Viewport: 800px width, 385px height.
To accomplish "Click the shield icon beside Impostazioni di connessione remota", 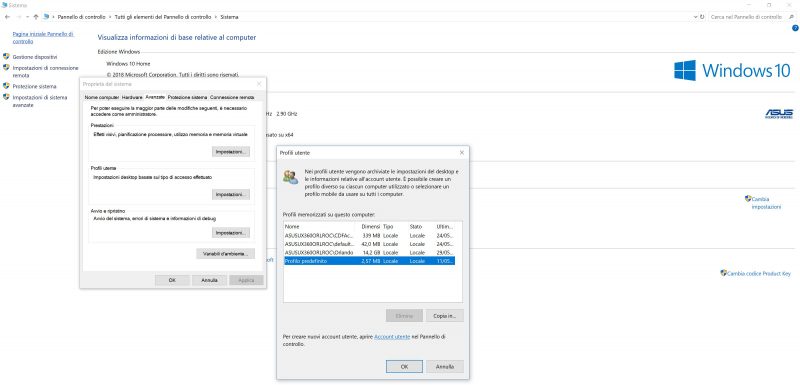I will pyautogui.click(x=6, y=67).
